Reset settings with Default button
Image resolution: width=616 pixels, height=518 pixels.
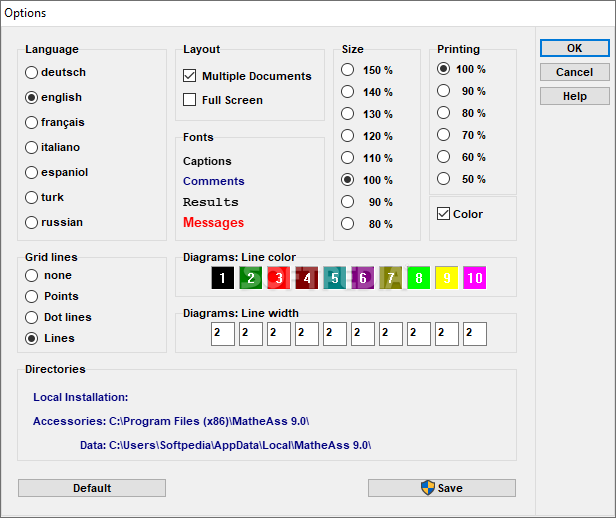(x=92, y=488)
